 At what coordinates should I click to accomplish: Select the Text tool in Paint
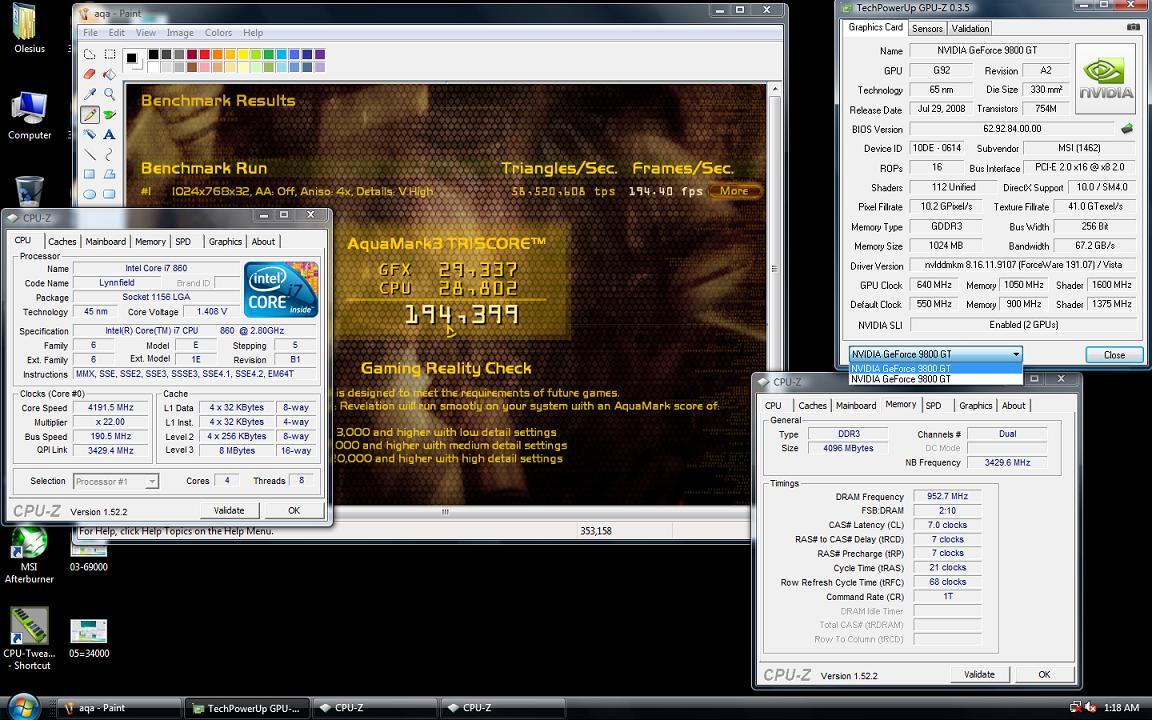[x=109, y=134]
